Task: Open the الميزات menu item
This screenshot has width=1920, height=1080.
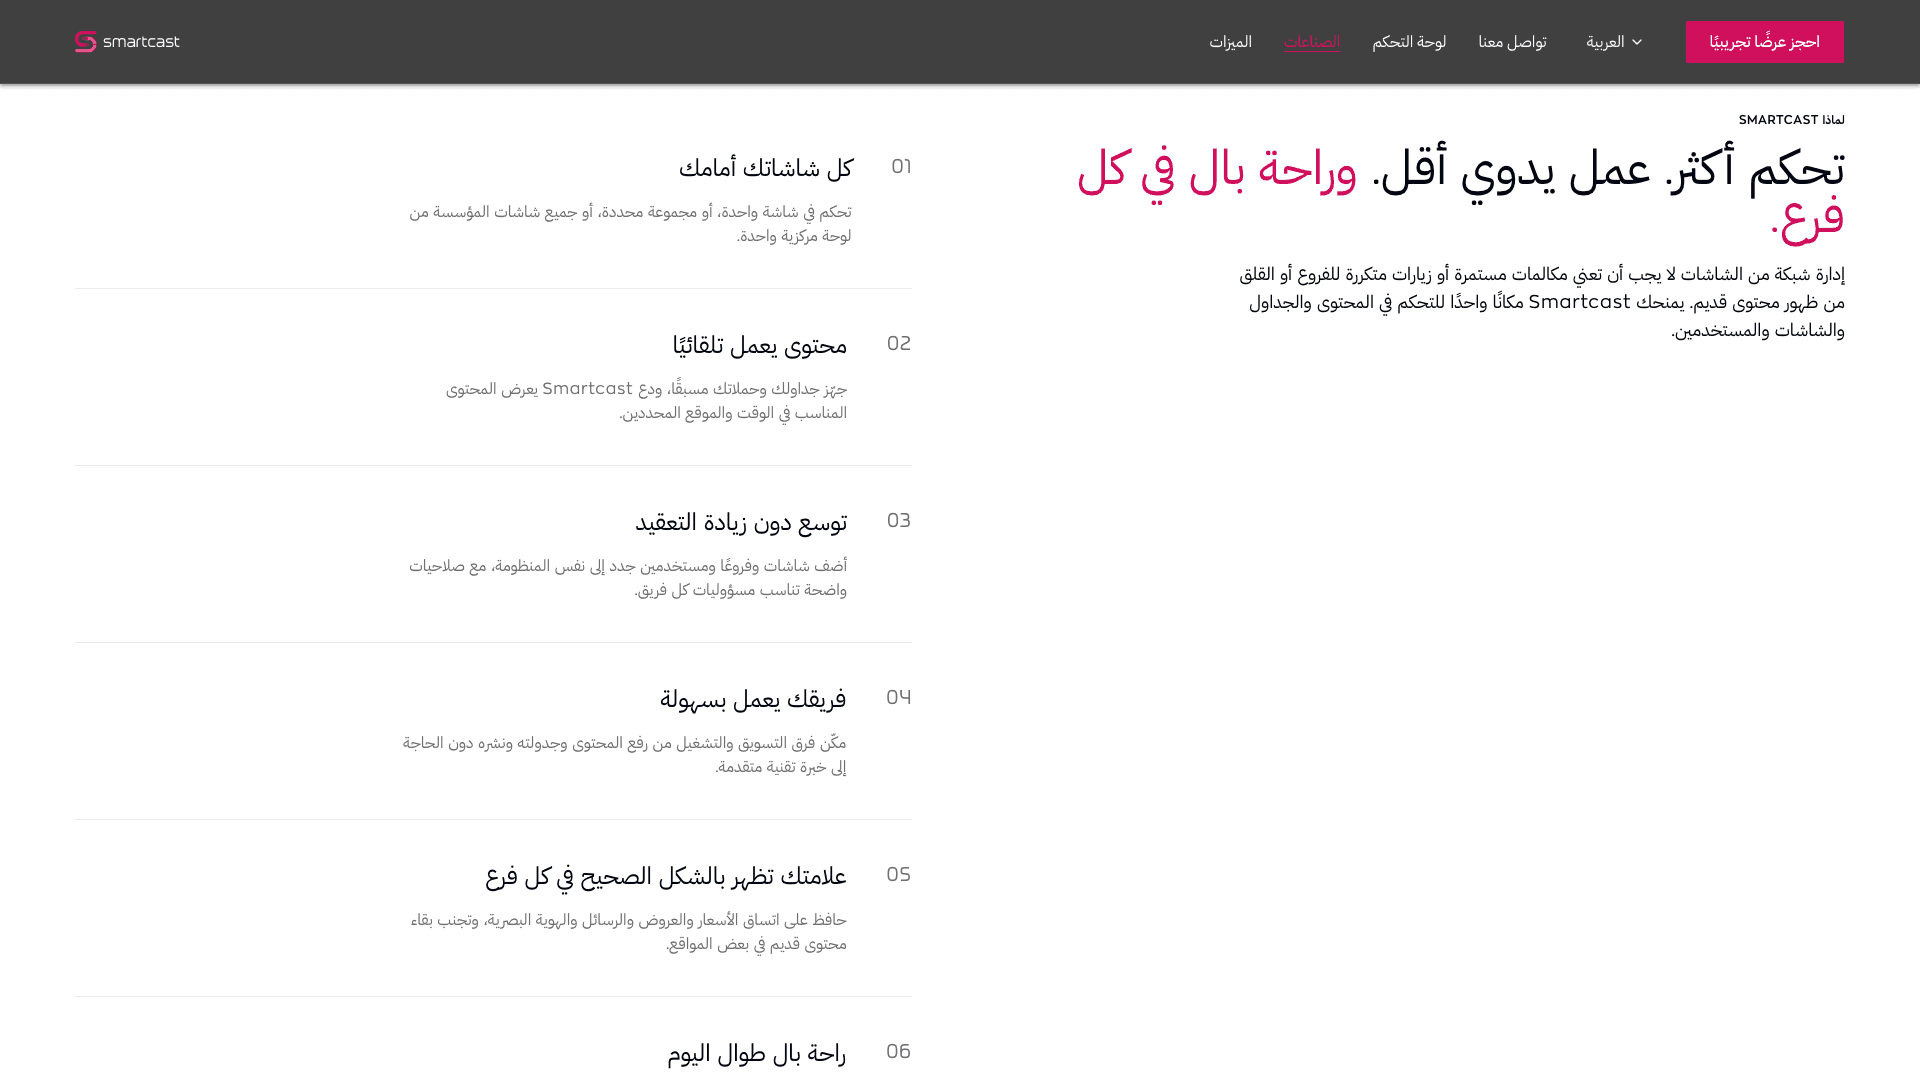Action: [x=1230, y=42]
